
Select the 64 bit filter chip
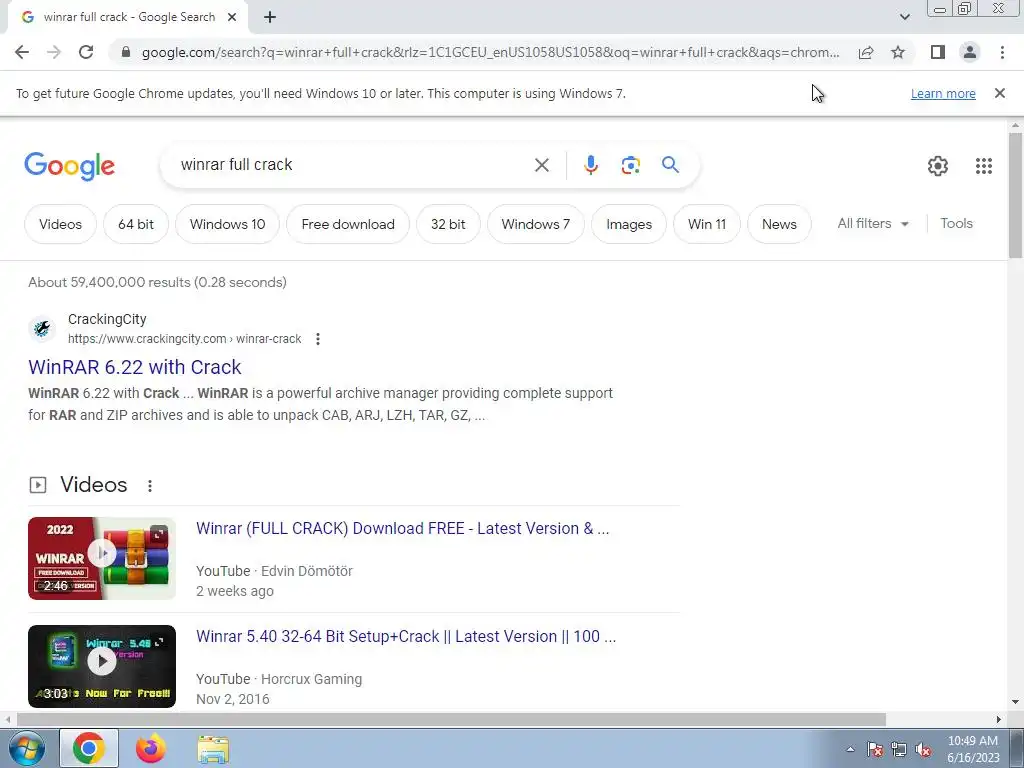tap(136, 224)
